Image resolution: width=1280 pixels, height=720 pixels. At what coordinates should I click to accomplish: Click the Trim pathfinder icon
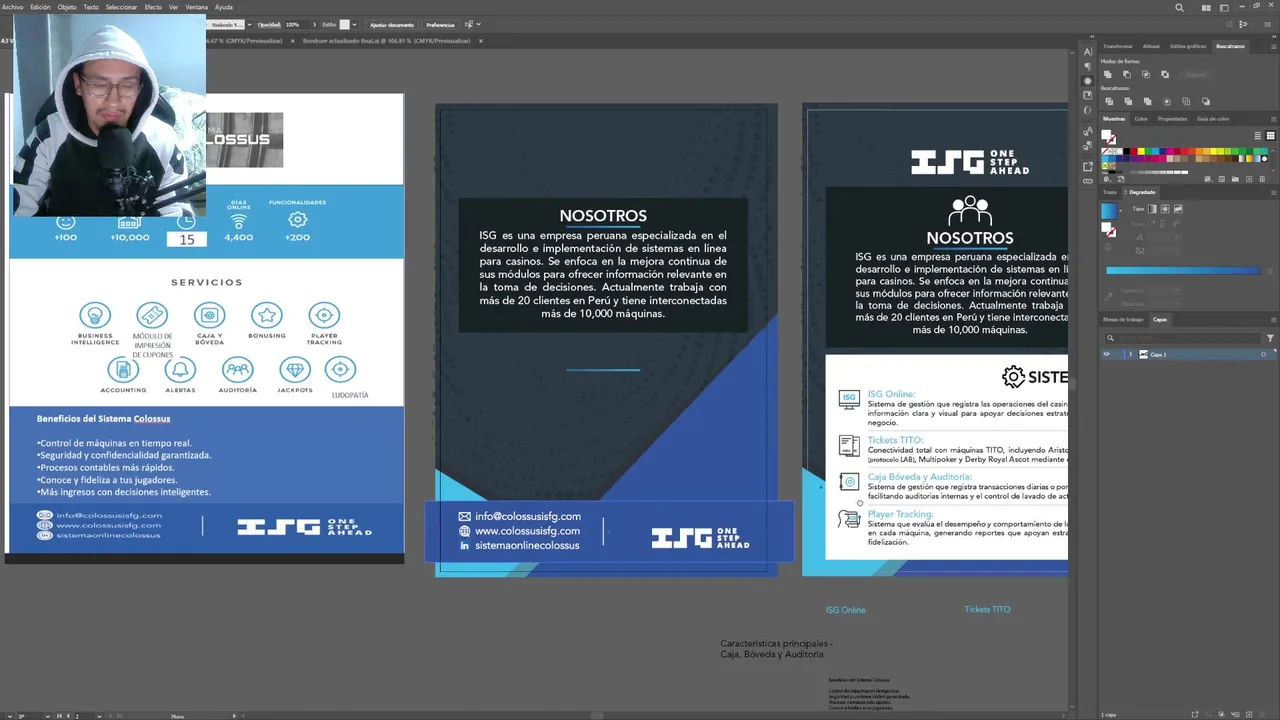pyautogui.click(x=1128, y=101)
